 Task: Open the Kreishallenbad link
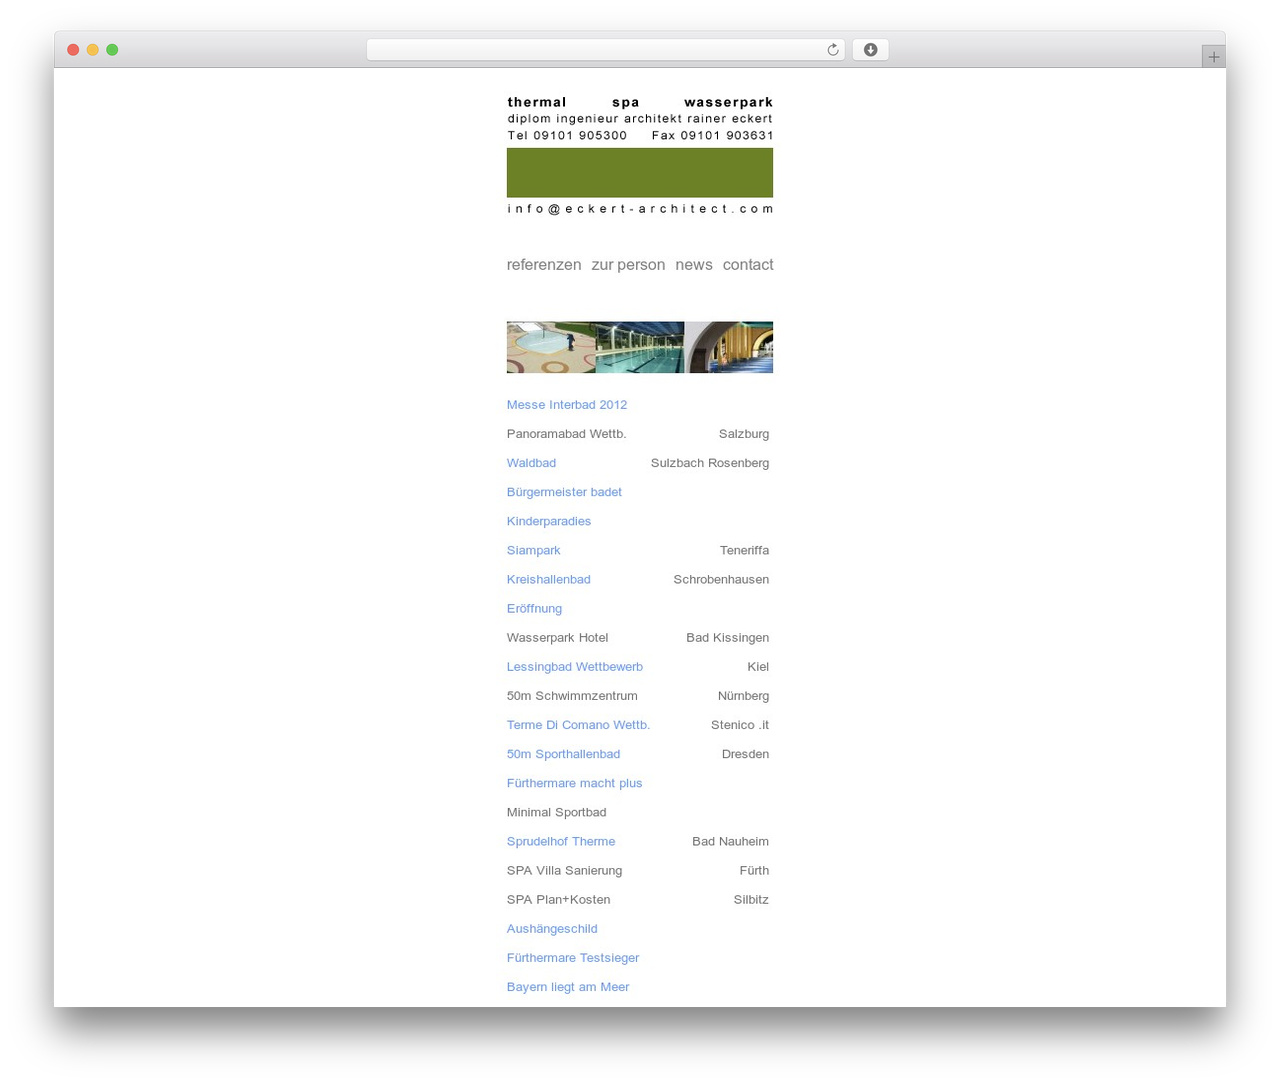click(549, 579)
